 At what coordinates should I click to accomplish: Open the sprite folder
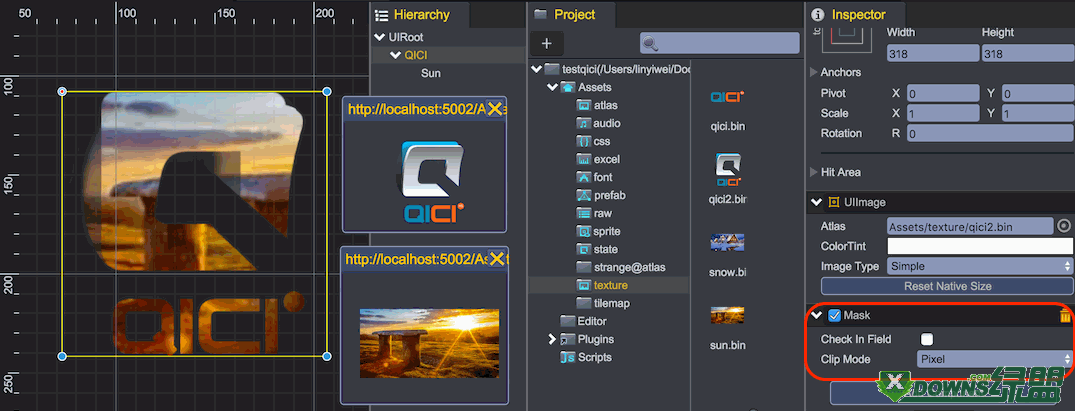(599, 231)
